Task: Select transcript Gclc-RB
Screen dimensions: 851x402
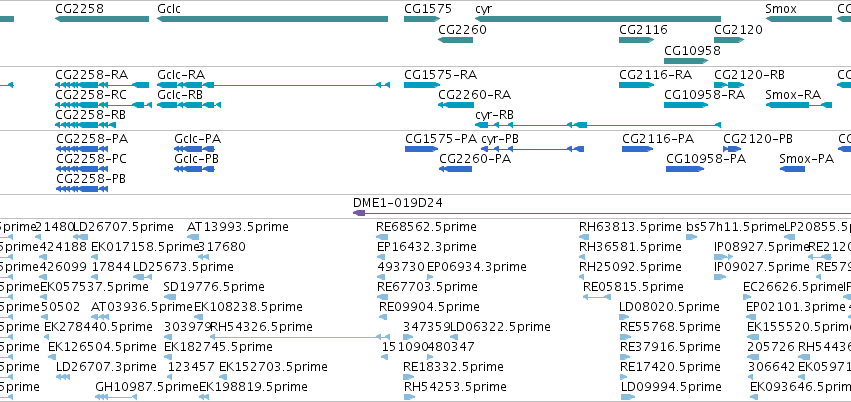Action: pos(180,95)
